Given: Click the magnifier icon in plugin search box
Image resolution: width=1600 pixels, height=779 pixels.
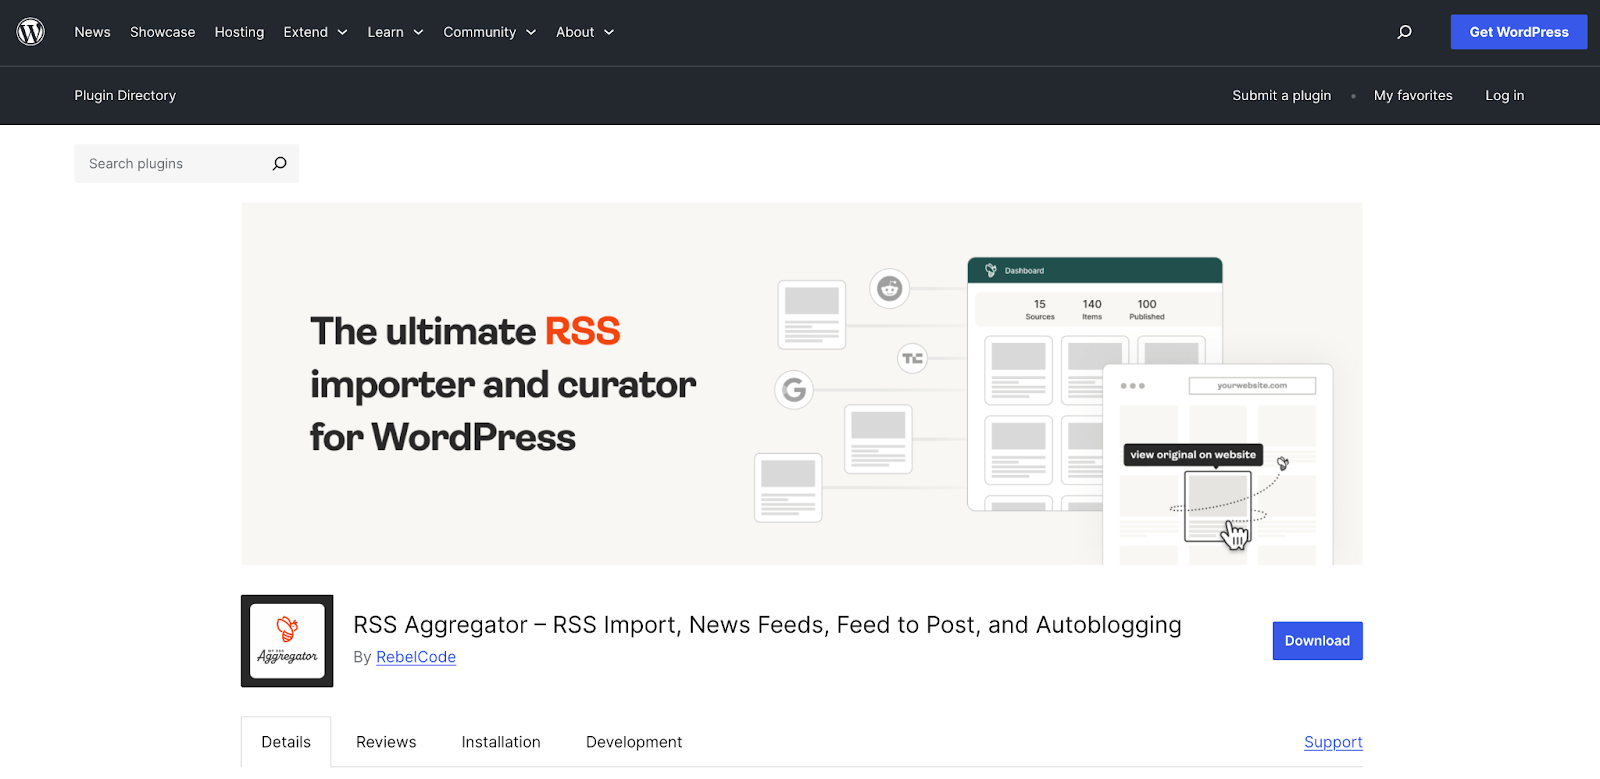Looking at the screenshot, I should click(x=279, y=164).
